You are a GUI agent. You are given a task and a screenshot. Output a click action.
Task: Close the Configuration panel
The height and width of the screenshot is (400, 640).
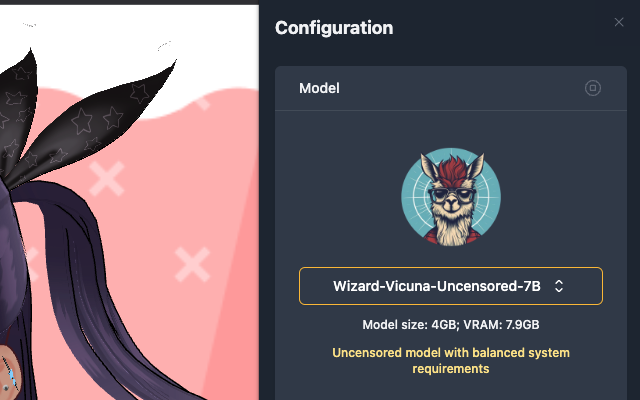[x=618, y=21]
